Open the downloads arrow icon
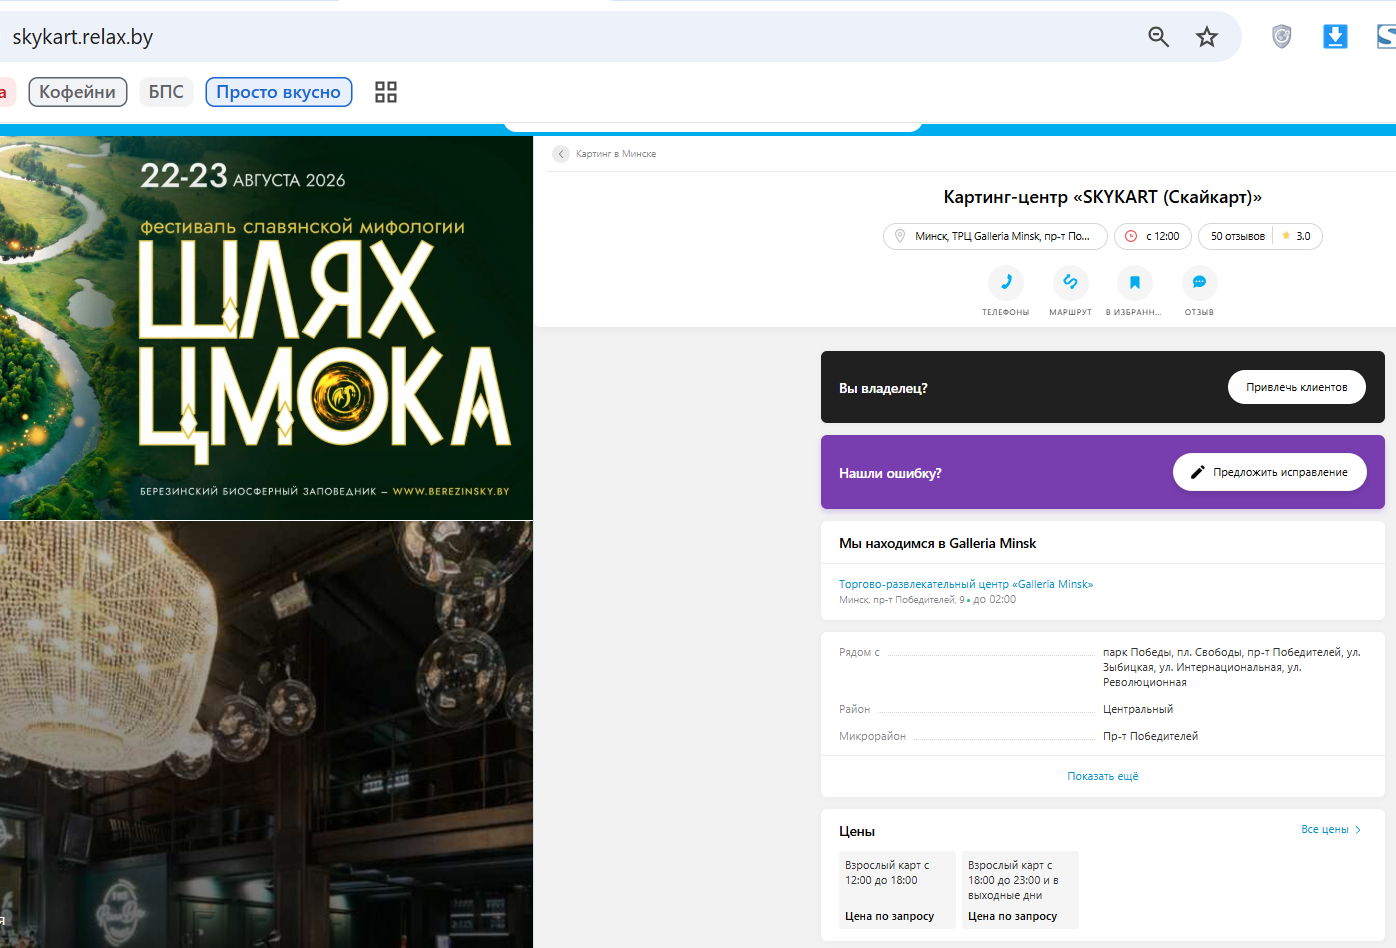The image size is (1396, 948). pyautogui.click(x=1335, y=37)
